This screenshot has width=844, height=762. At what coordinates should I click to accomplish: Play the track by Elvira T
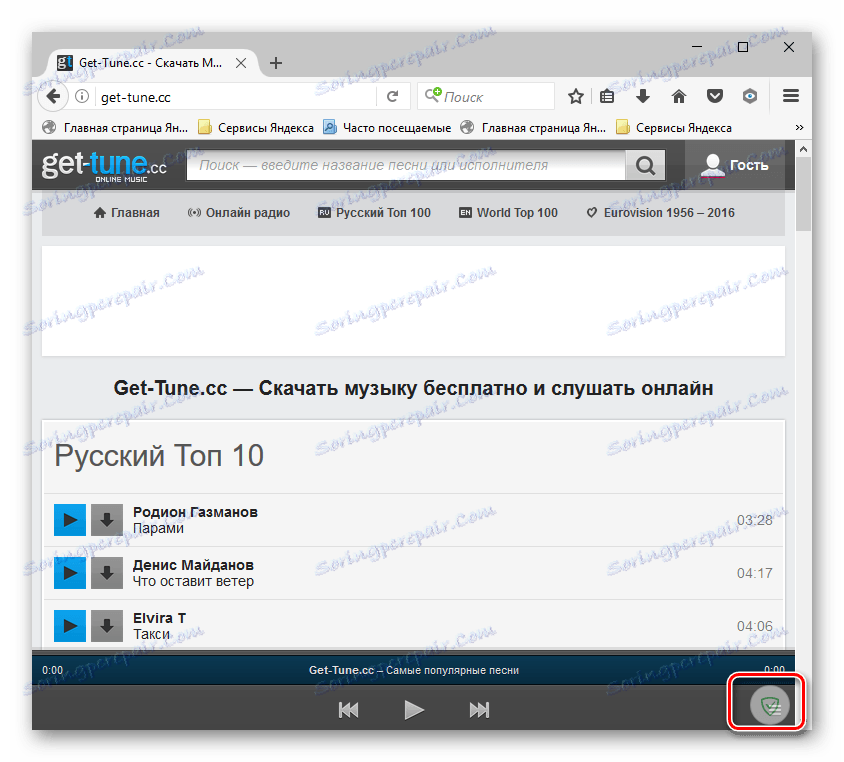pos(69,626)
